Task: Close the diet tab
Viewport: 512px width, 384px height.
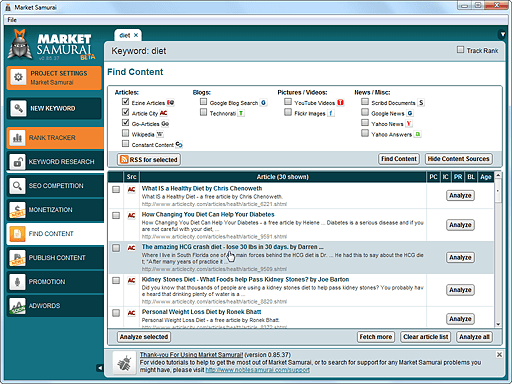Action: [136, 35]
